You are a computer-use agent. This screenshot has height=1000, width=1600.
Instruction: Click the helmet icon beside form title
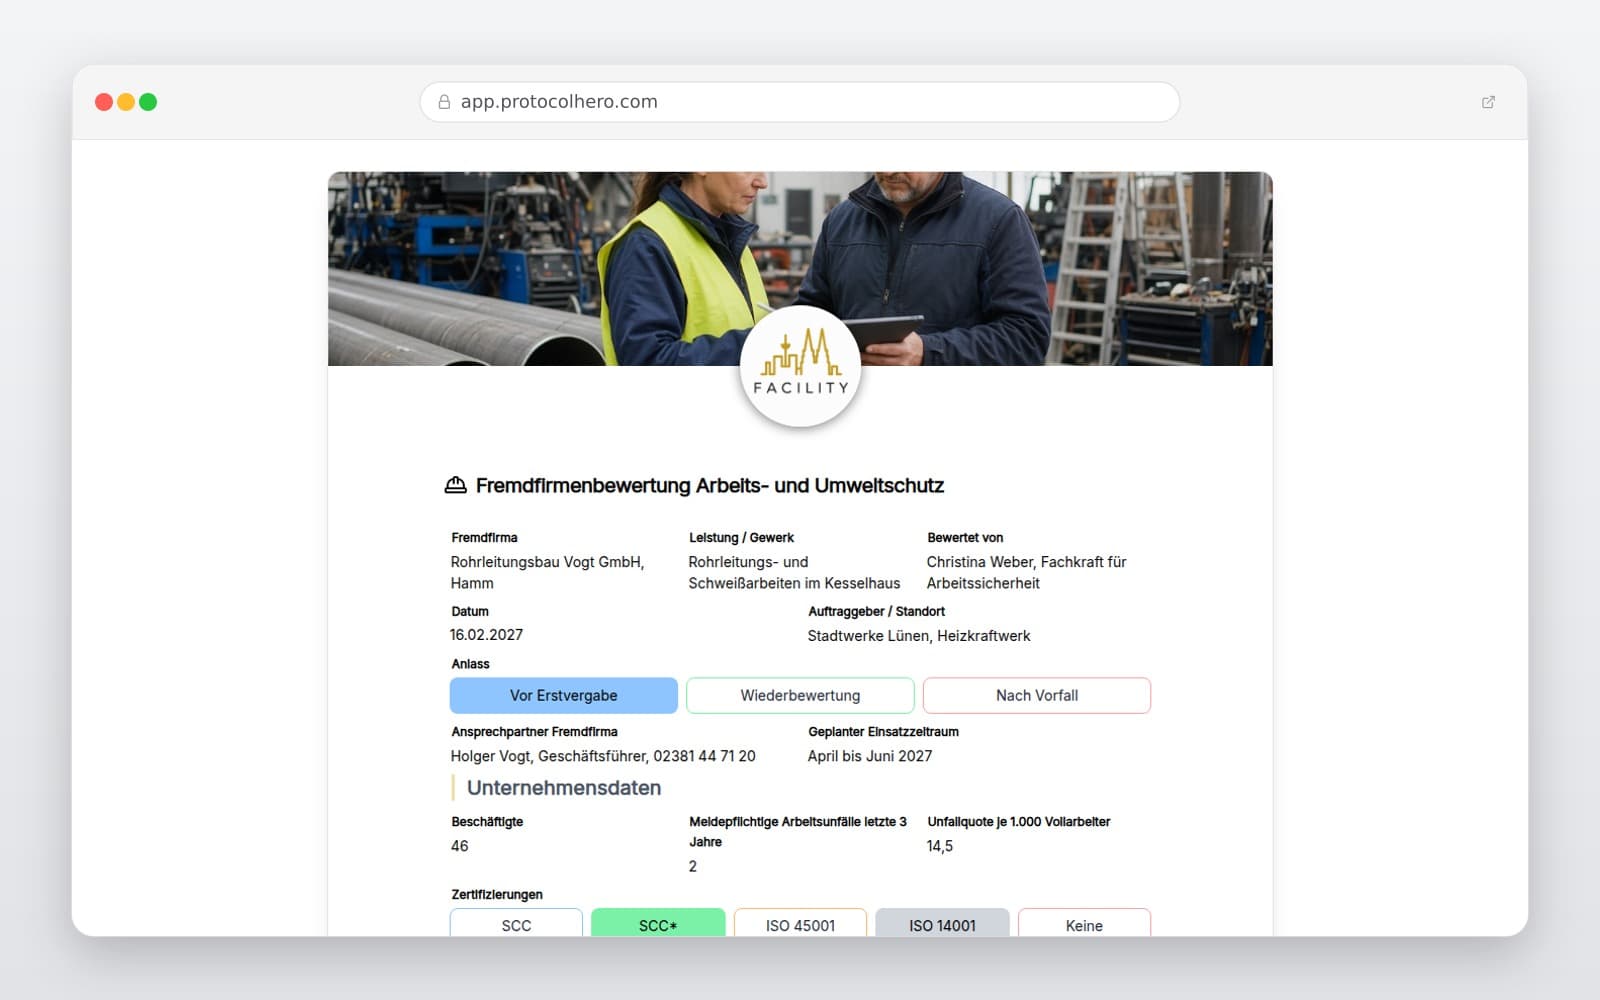click(x=455, y=485)
